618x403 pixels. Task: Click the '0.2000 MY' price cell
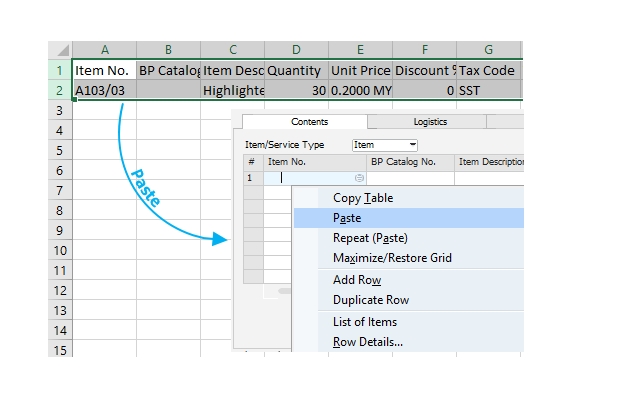click(361, 90)
